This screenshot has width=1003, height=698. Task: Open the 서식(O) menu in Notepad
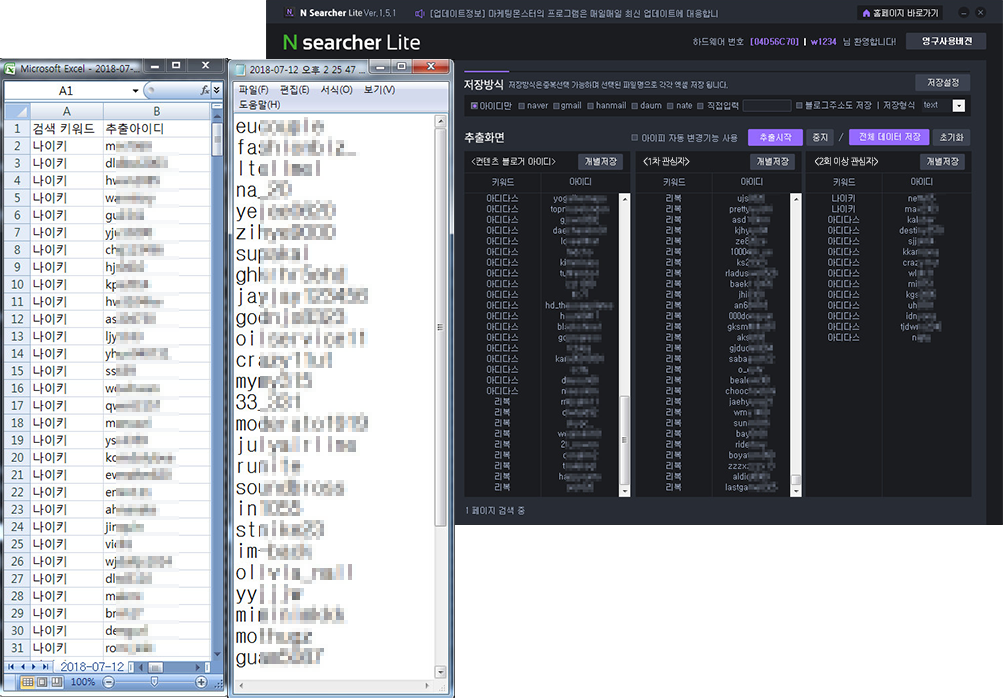tap(336, 90)
